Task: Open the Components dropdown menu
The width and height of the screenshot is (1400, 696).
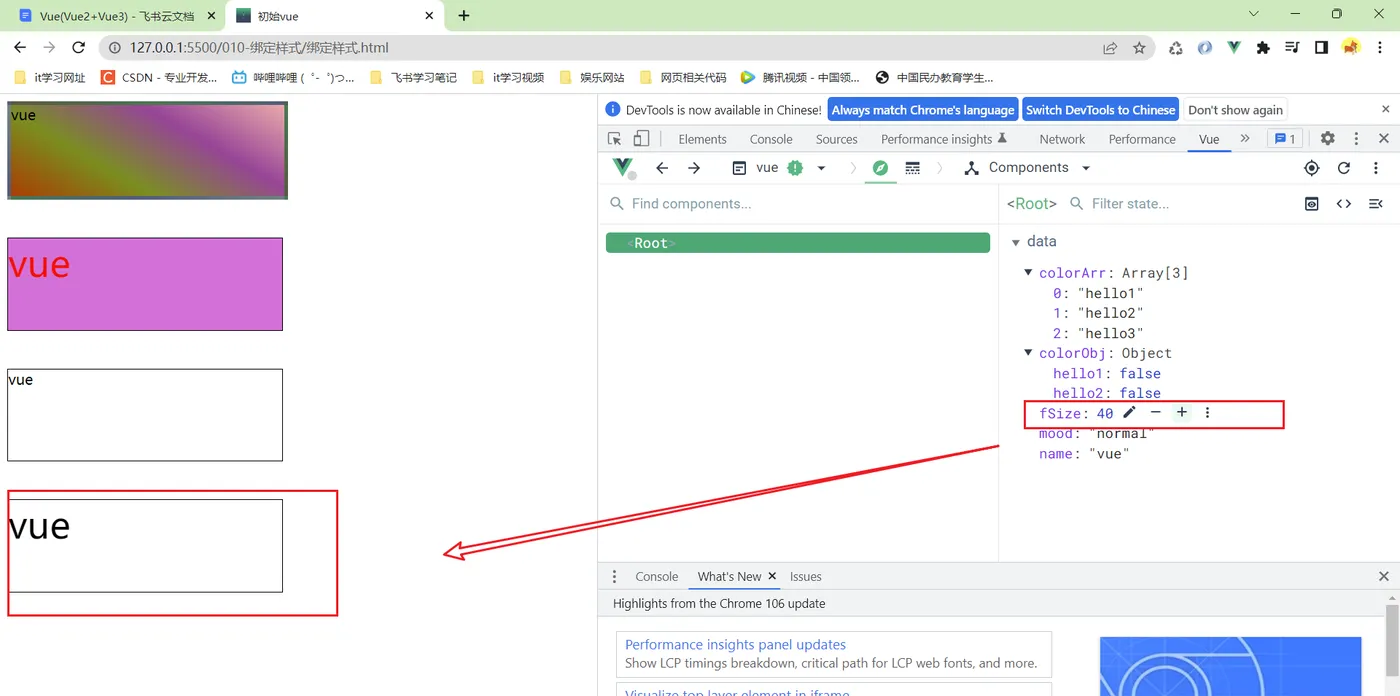Action: click(x=1027, y=168)
